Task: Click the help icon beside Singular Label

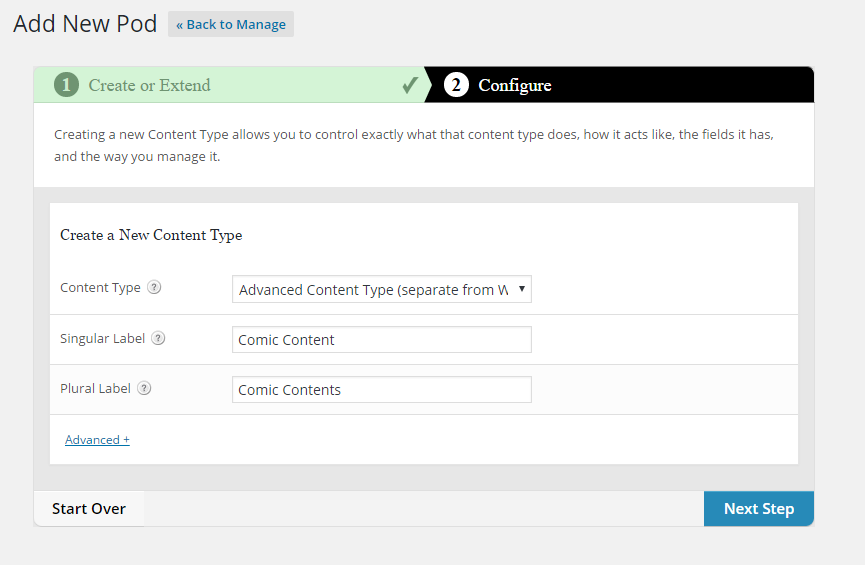Action: (158, 338)
